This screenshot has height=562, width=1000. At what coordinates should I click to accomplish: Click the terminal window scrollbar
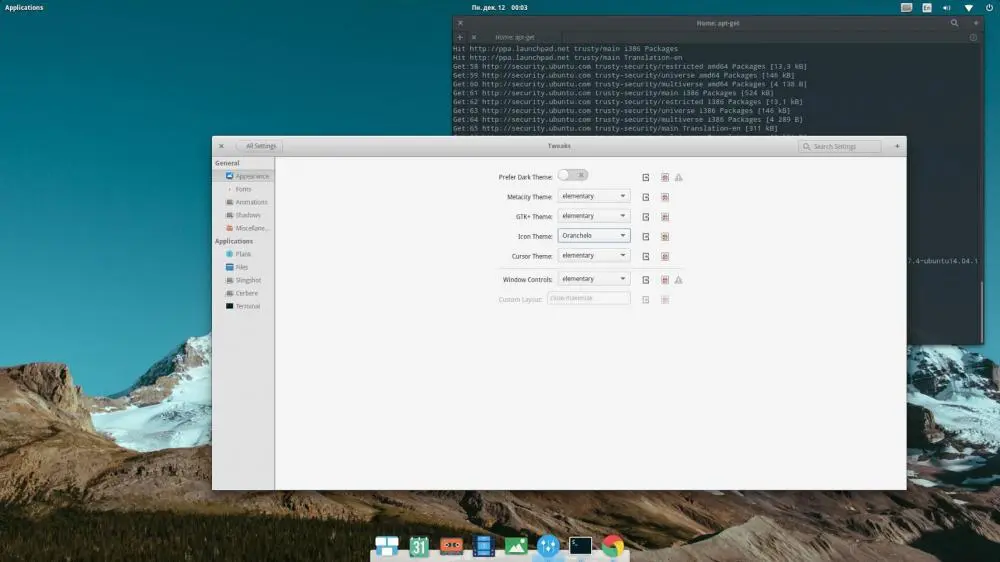(981, 311)
